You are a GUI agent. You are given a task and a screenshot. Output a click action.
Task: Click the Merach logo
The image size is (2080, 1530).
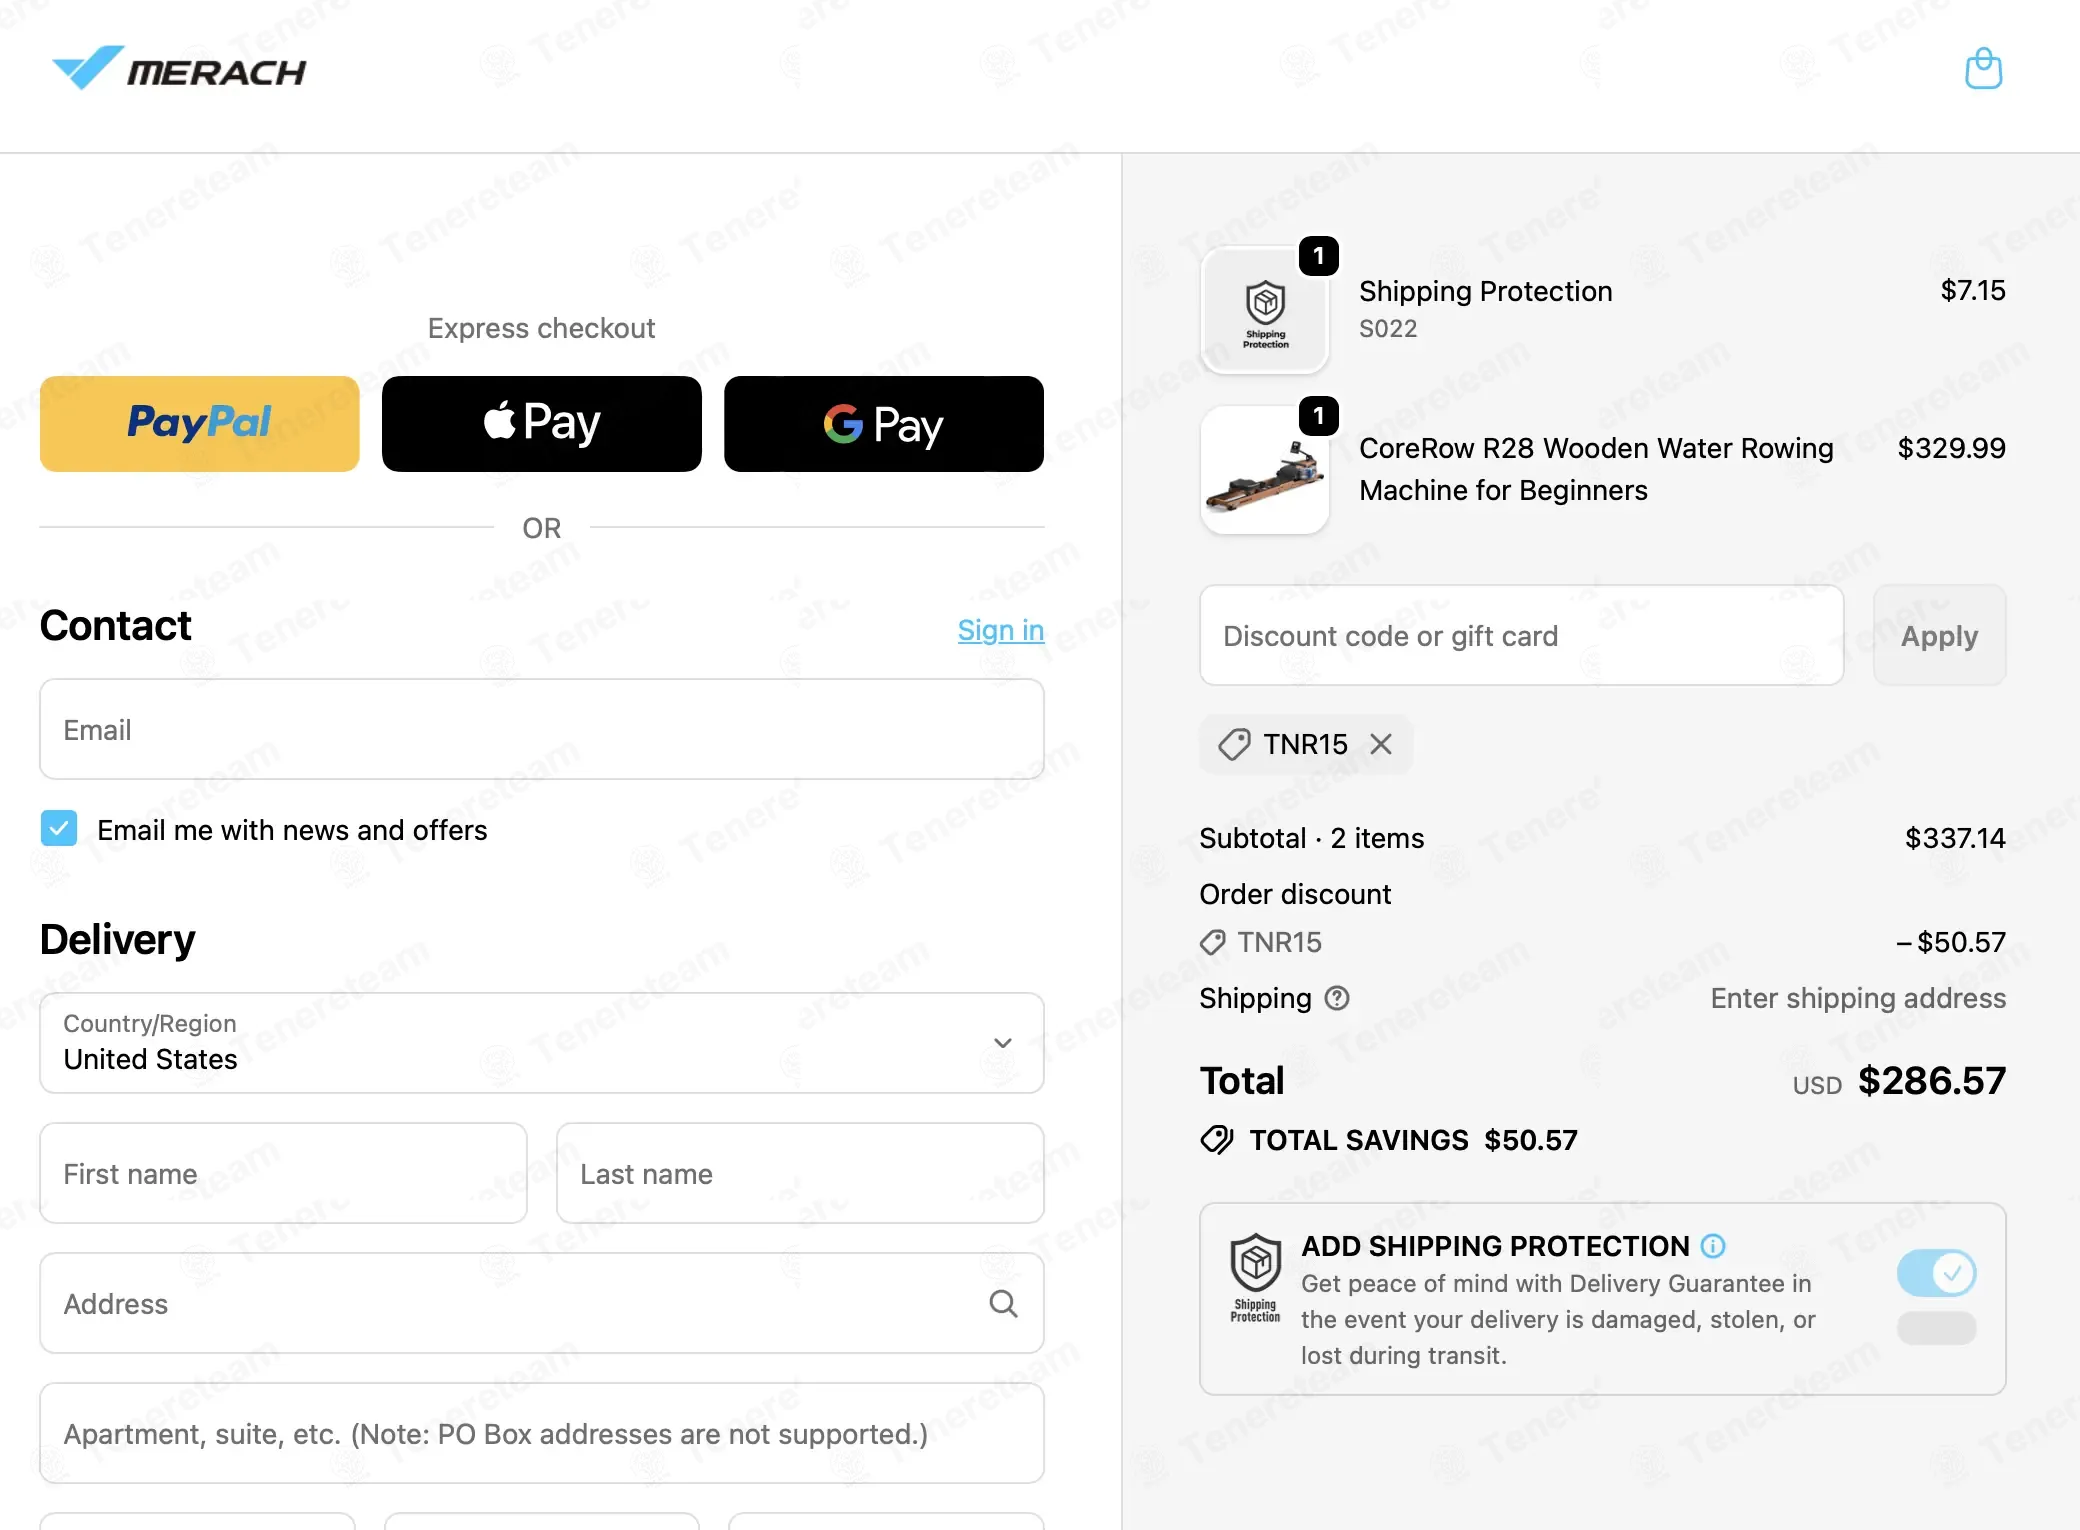[x=179, y=69]
